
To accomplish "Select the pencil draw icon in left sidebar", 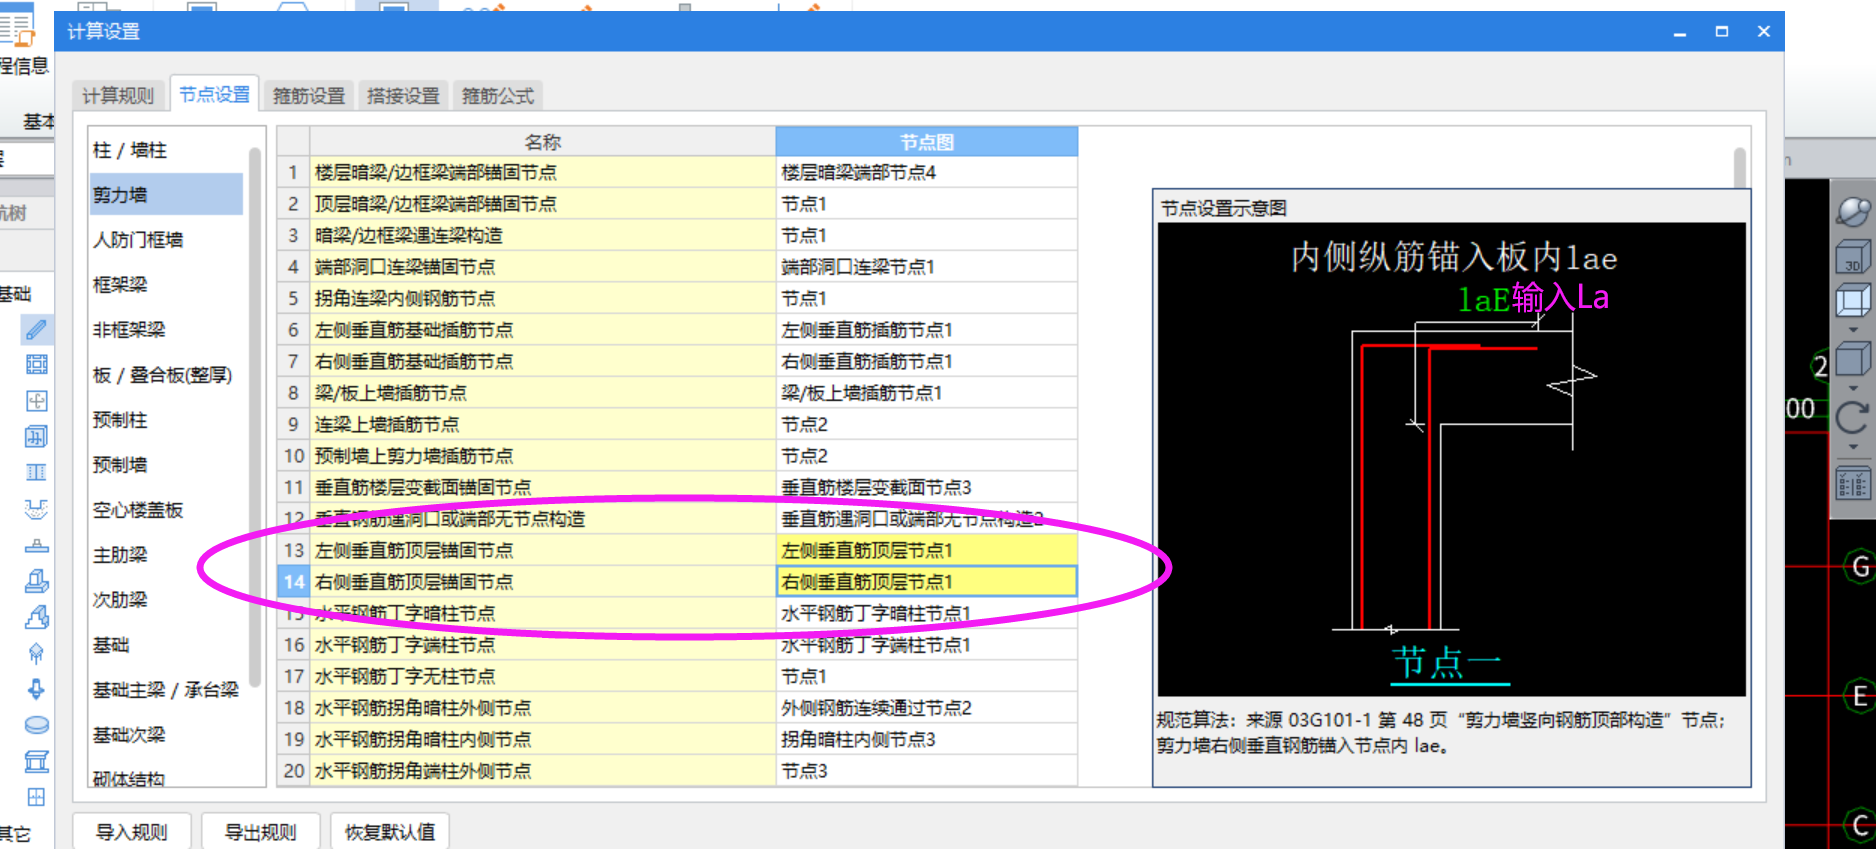I will [x=36, y=329].
